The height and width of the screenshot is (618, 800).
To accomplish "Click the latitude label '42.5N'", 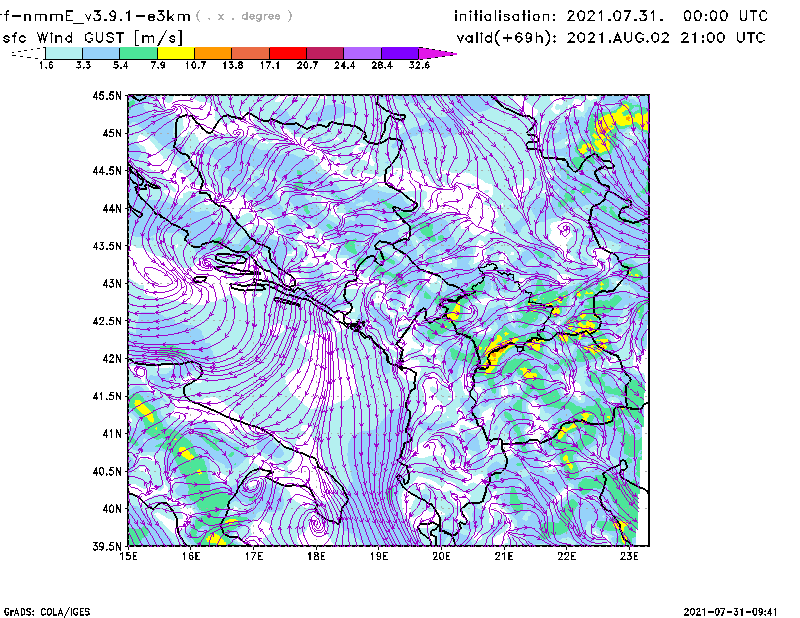I will [x=107, y=321].
